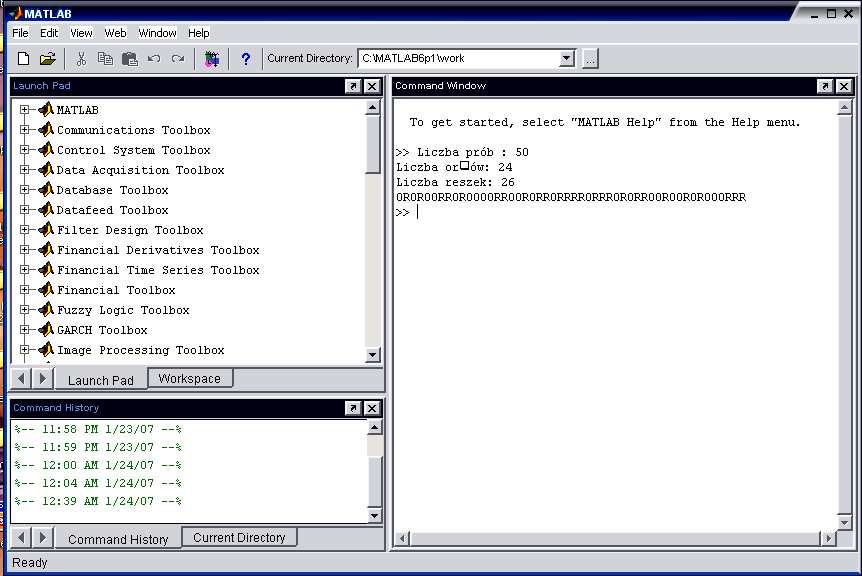
Task: Paste using the clipboard icon
Action: (129, 58)
